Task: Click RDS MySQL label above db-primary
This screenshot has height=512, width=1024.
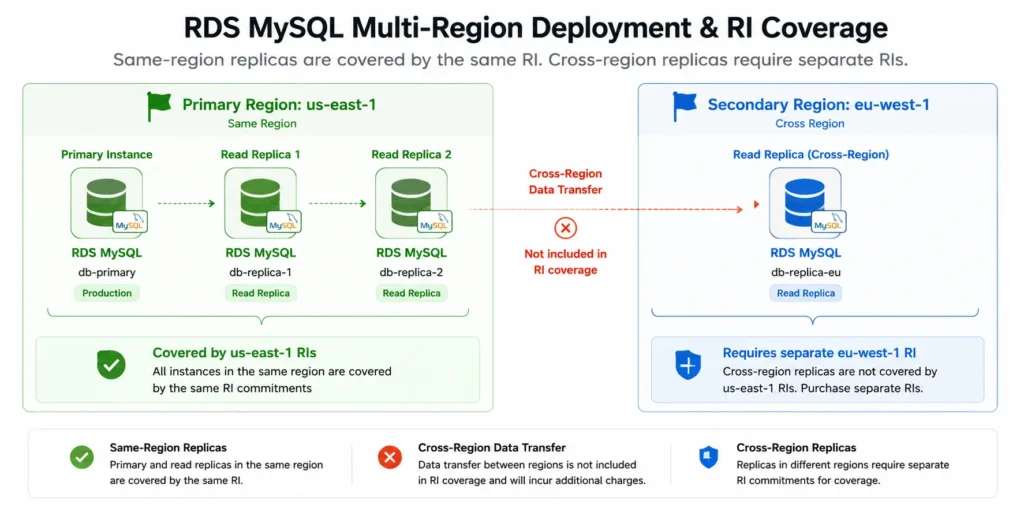Action: [x=107, y=253]
